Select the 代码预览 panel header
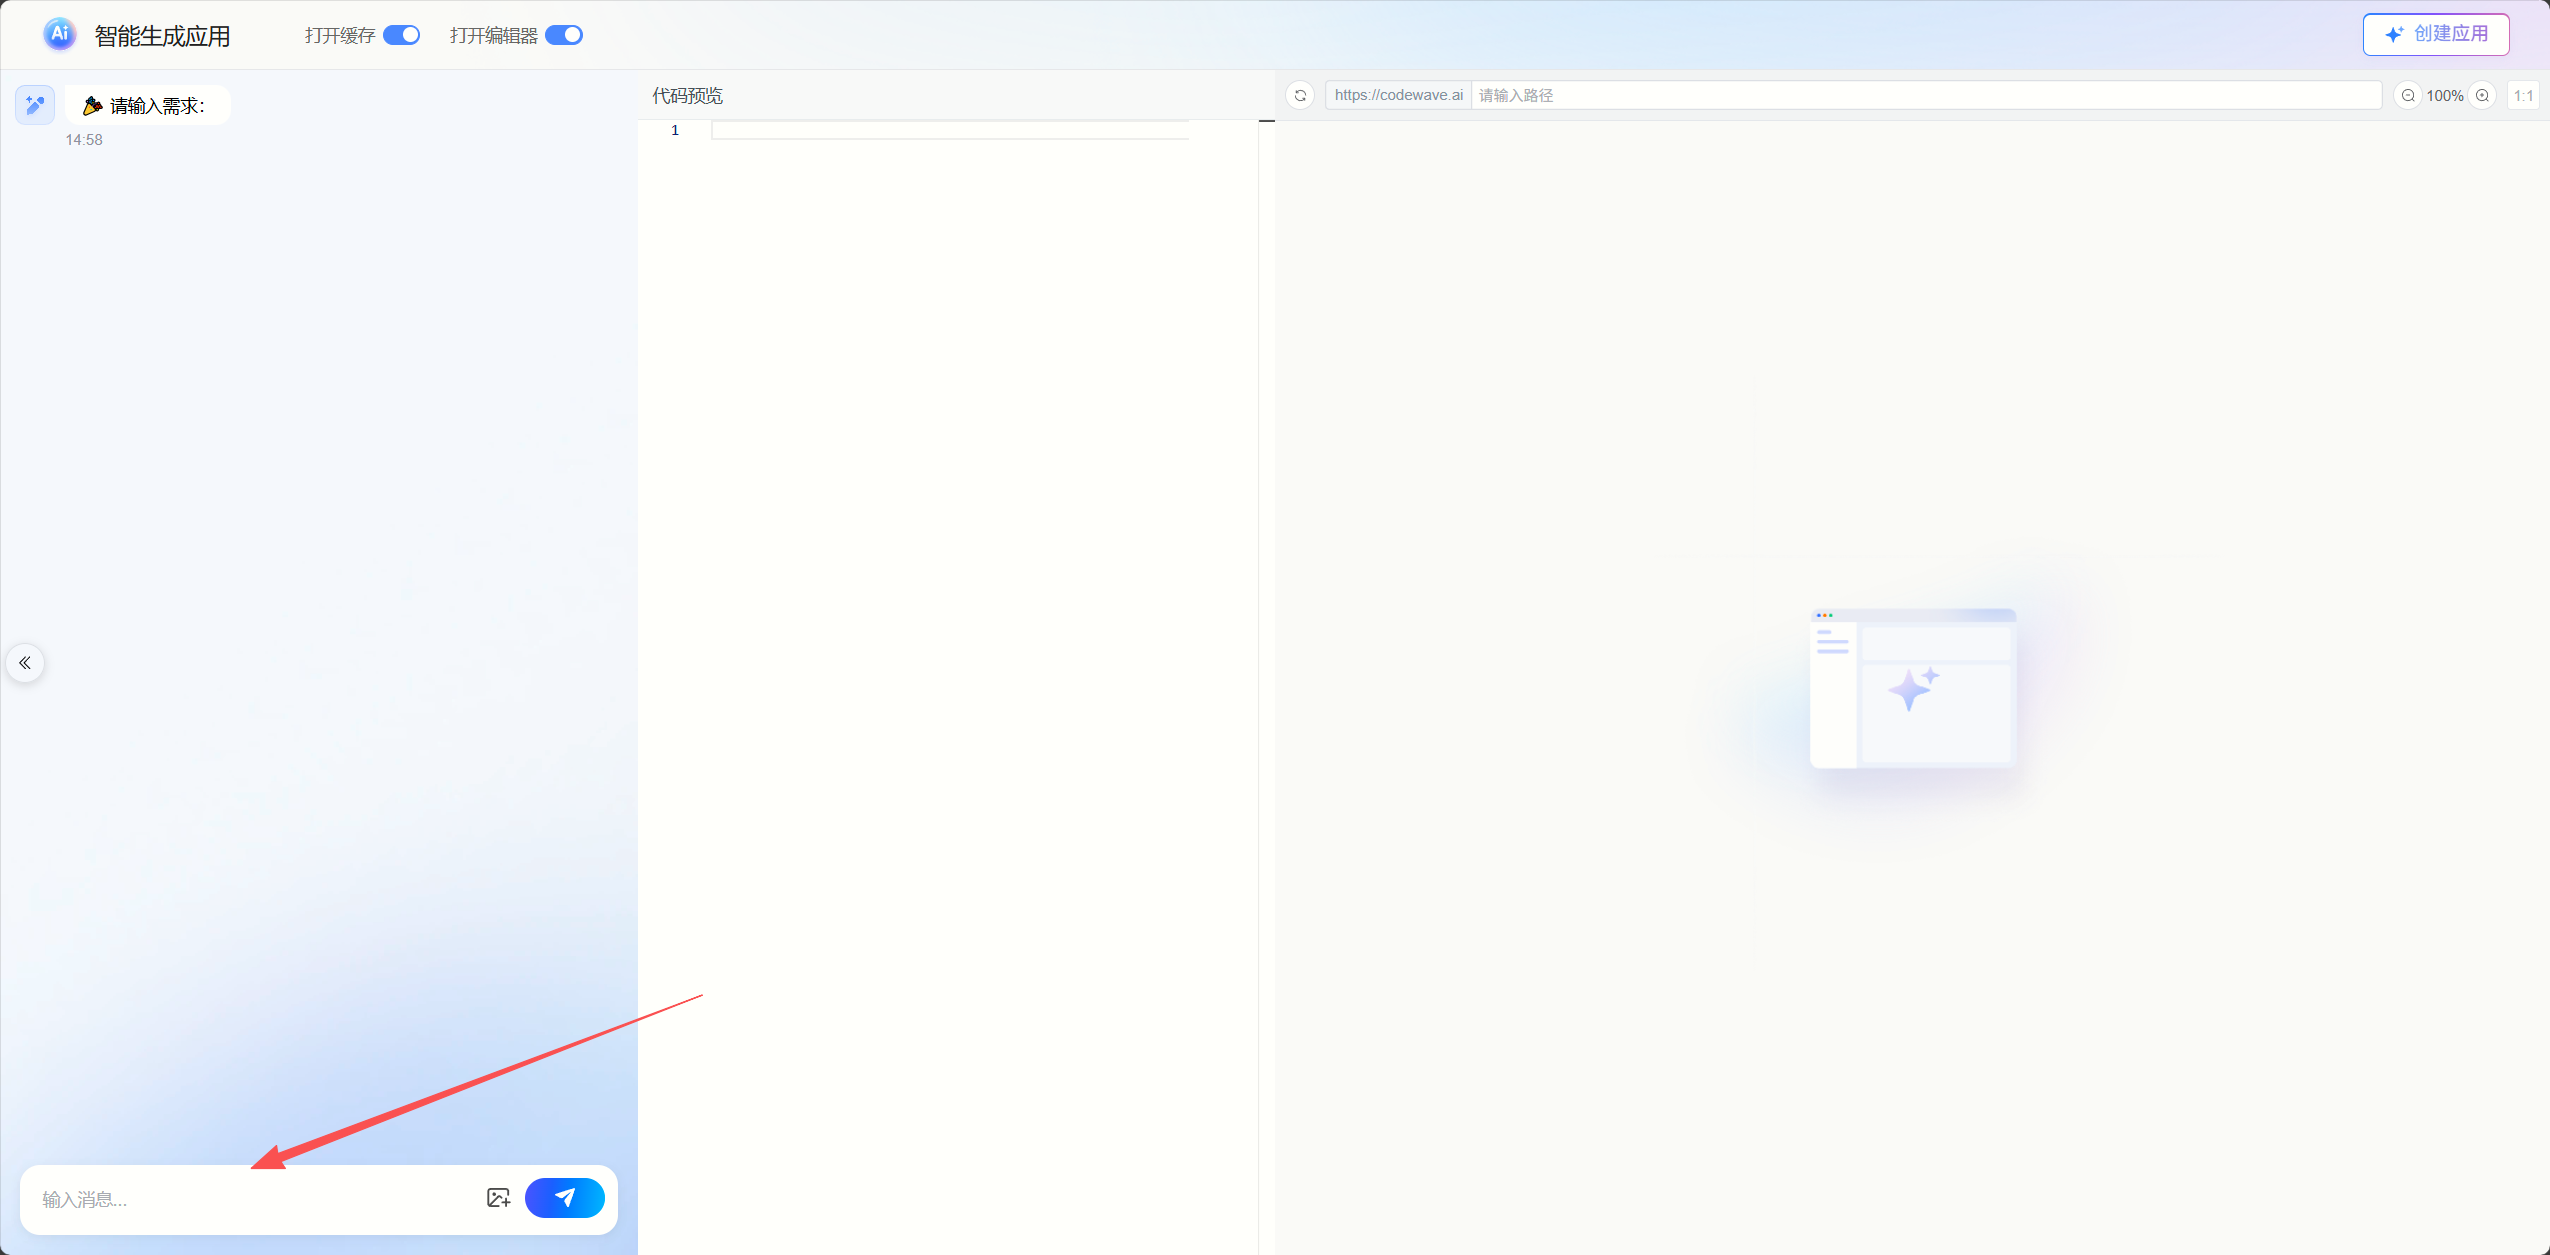Viewport: 2550px width, 1255px height. click(687, 95)
